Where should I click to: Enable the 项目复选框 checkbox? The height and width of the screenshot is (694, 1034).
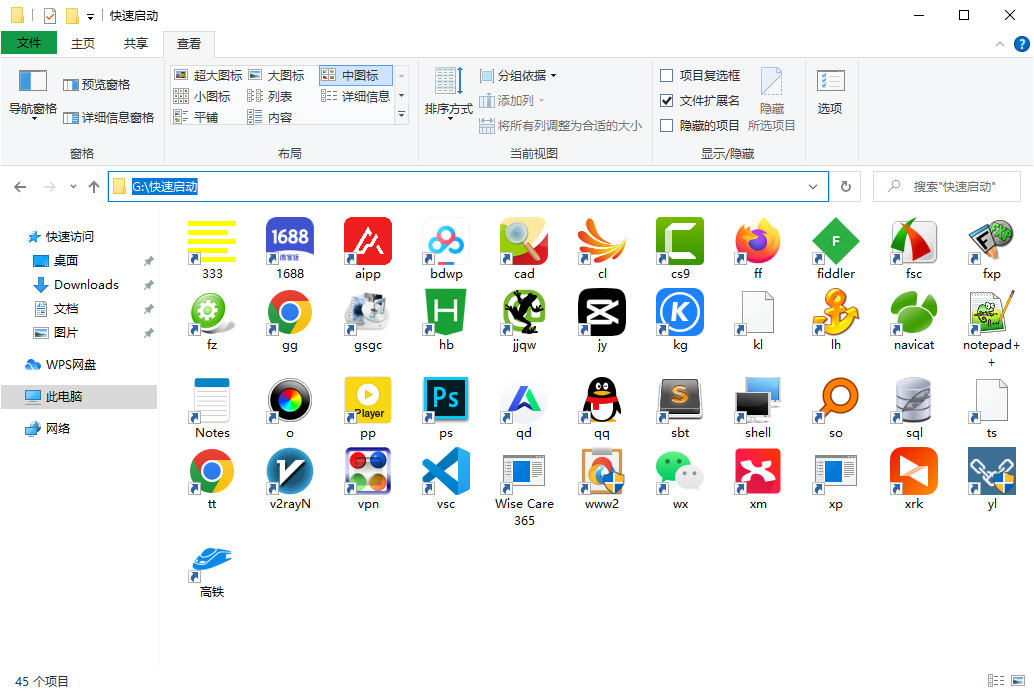tap(667, 76)
